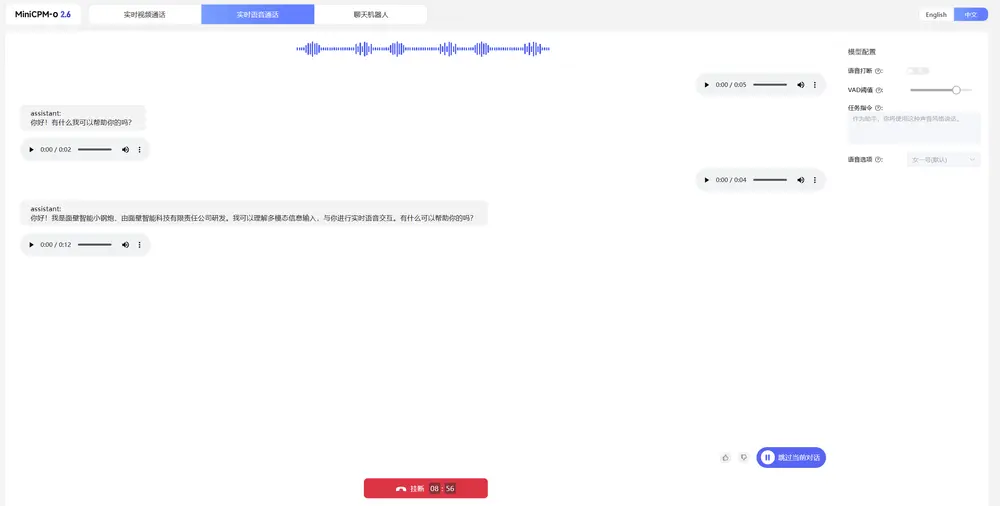1000x506 pixels.
Task: Click the 模型配置 heading
Action: point(862,52)
